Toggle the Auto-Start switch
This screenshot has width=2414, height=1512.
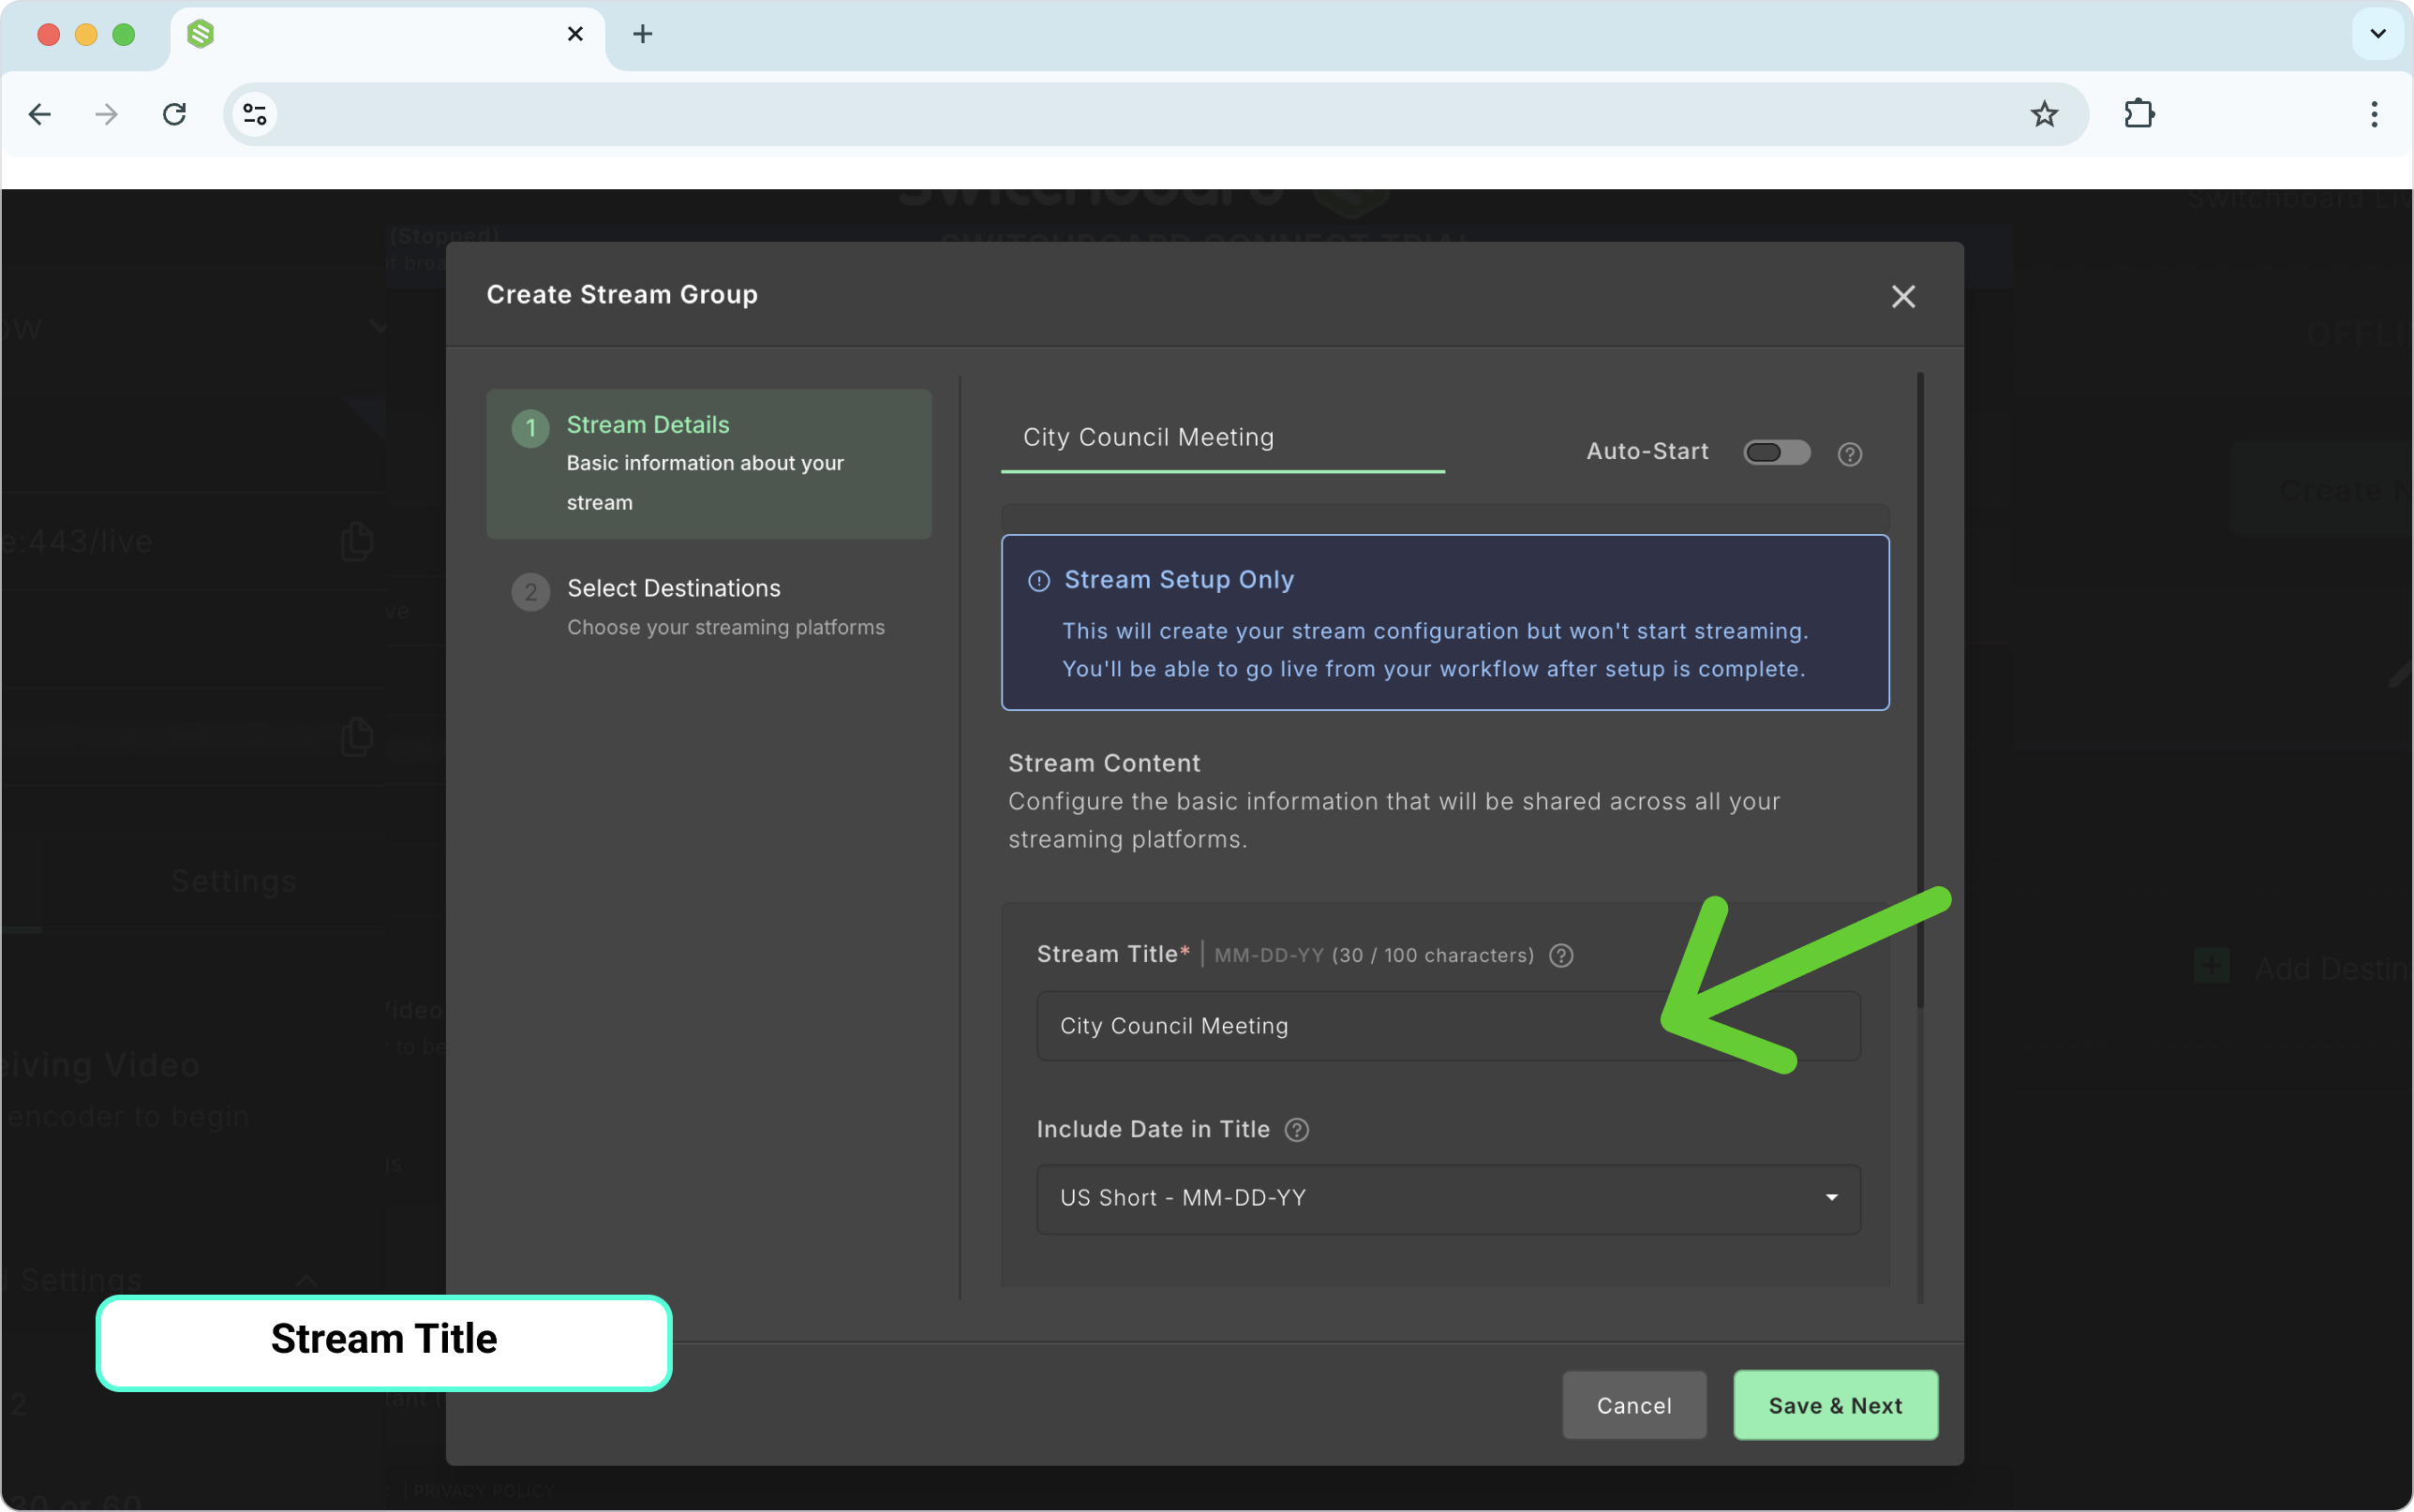click(1776, 452)
